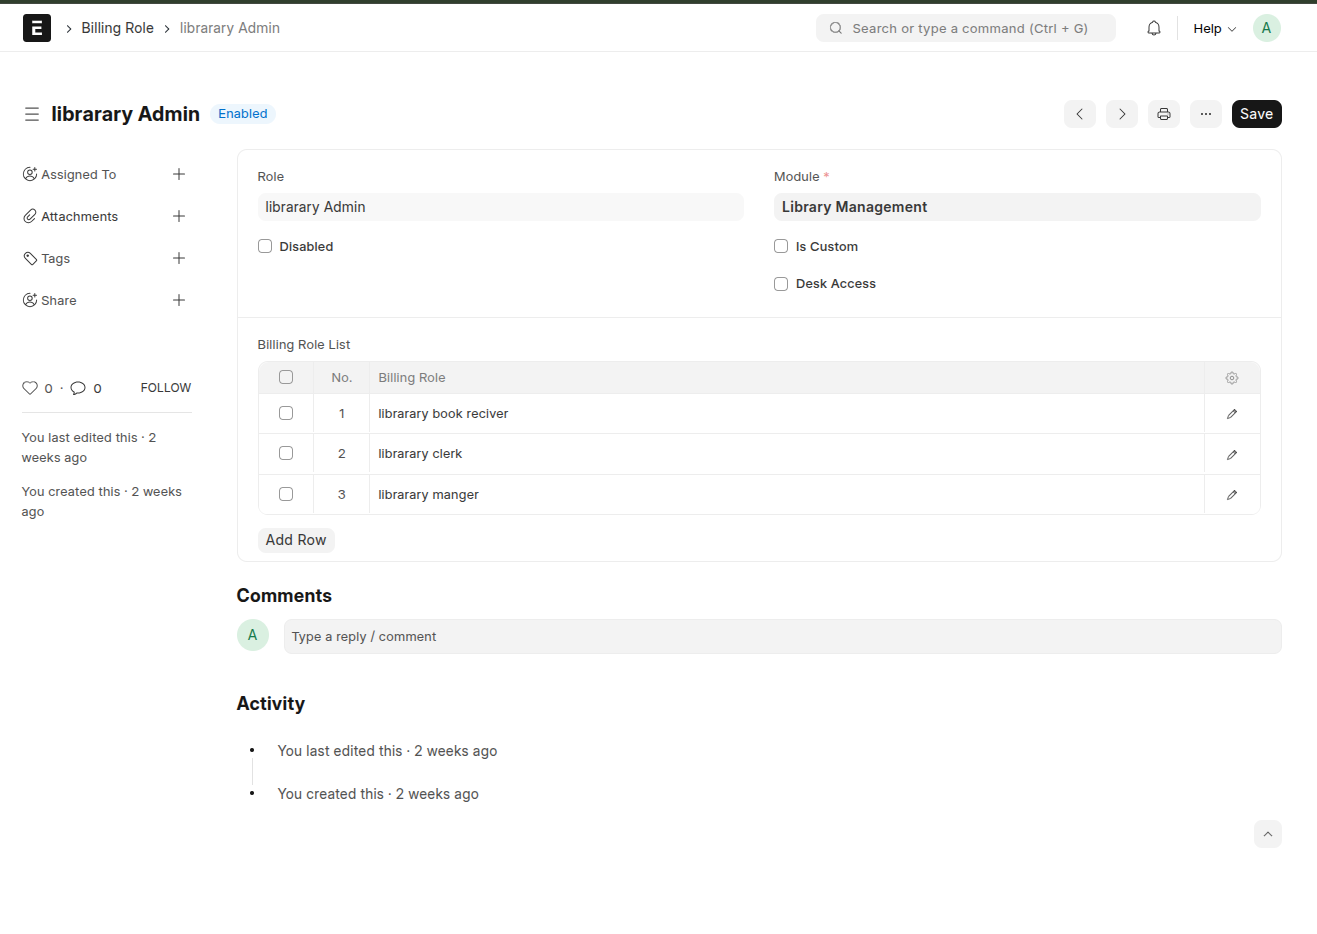Image resolution: width=1317 pixels, height=934 pixels.
Task: Navigate to Billing Role breadcrumb
Action: pyautogui.click(x=117, y=28)
